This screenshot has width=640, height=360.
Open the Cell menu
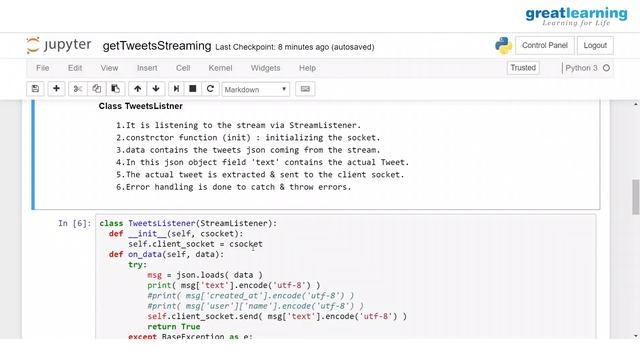pos(183,68)
